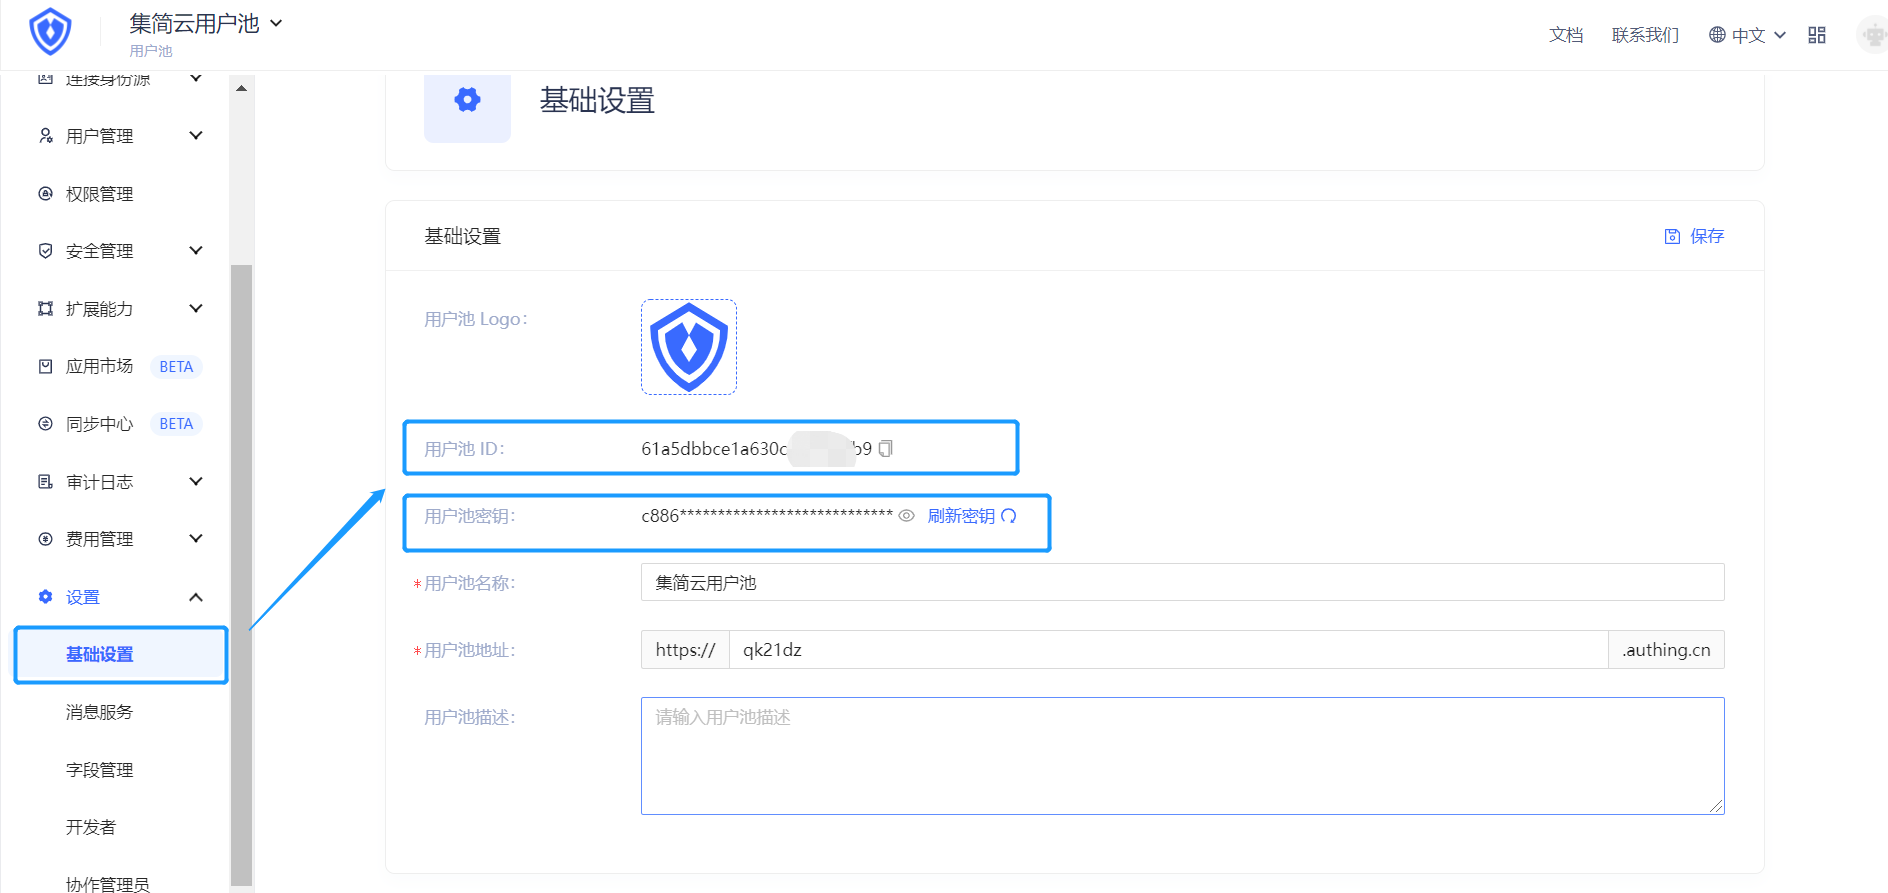Image resolution: width=1888 pixels, height=893 pixels.
Task: Click the 用户池名称 input field
Action: [x=1182, y=582]
